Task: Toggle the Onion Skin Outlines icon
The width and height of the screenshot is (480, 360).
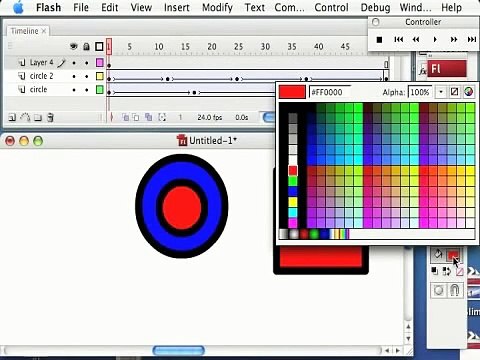Action: pyautogui.click(x=136, y=117)
